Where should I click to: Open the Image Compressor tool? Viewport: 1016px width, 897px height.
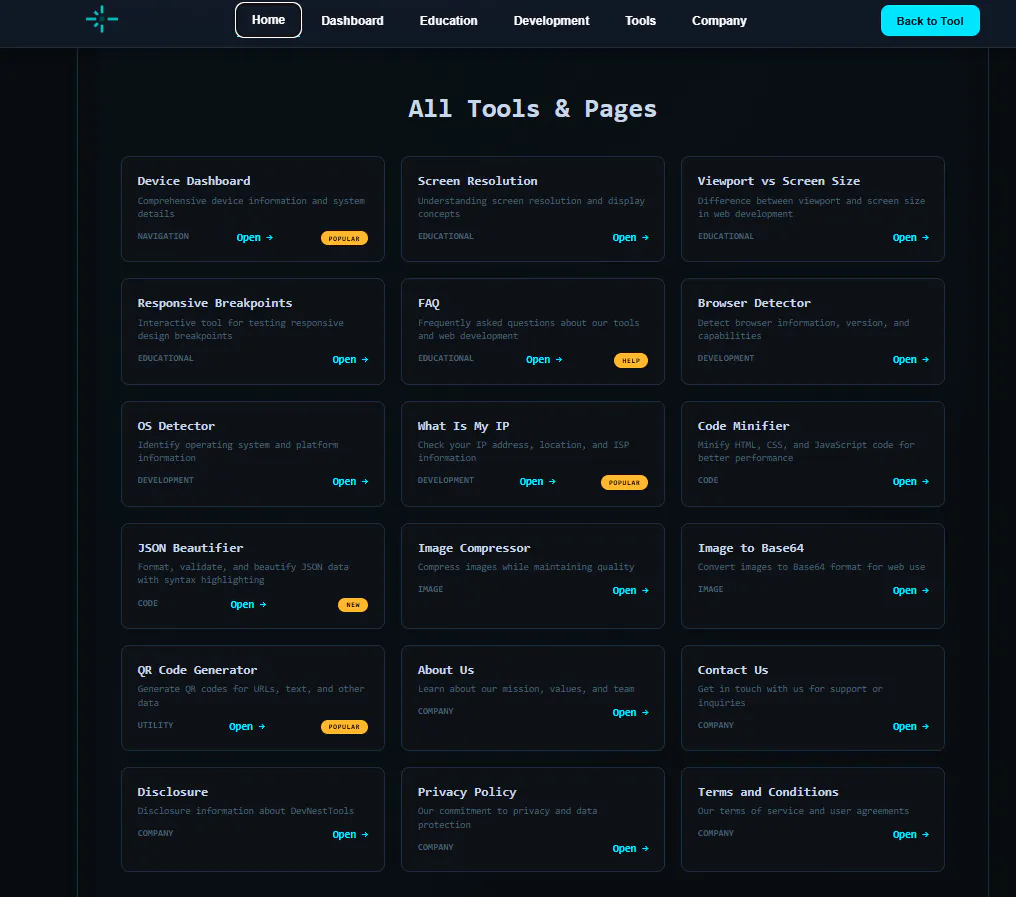coord(630,590)
